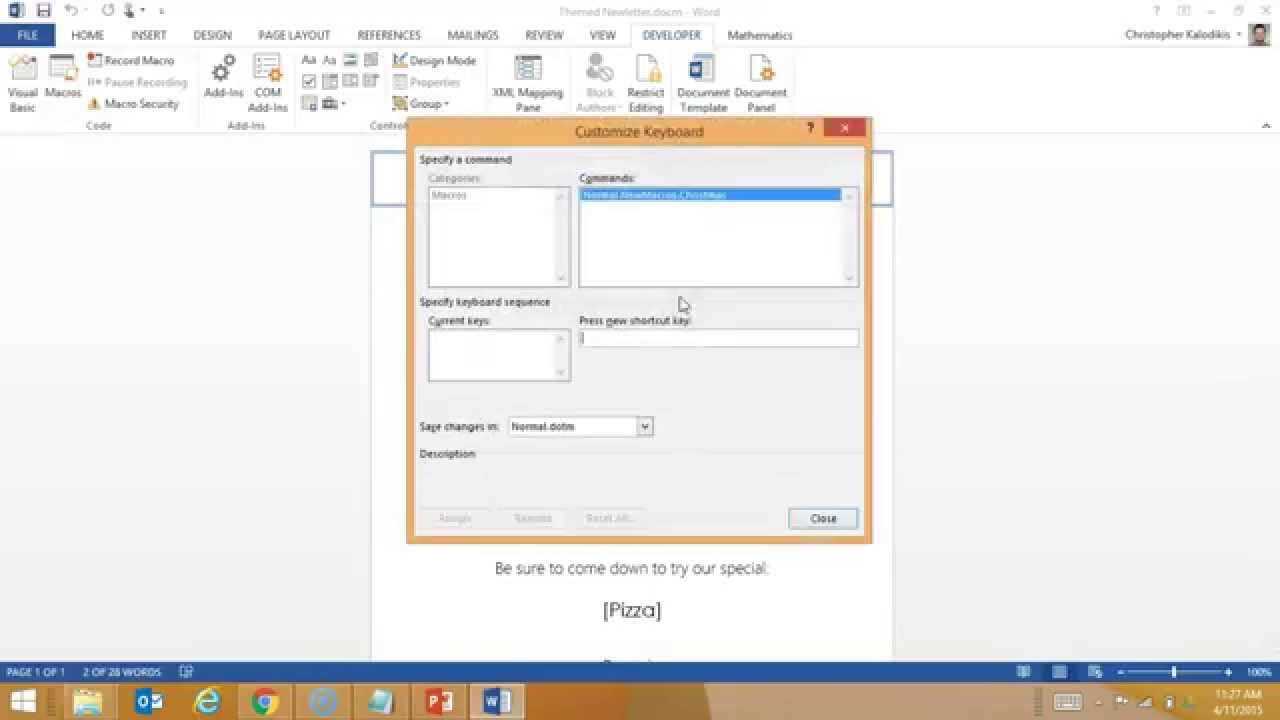
Task: Click Properties in Controls group
Action: [x=426, y=82]
